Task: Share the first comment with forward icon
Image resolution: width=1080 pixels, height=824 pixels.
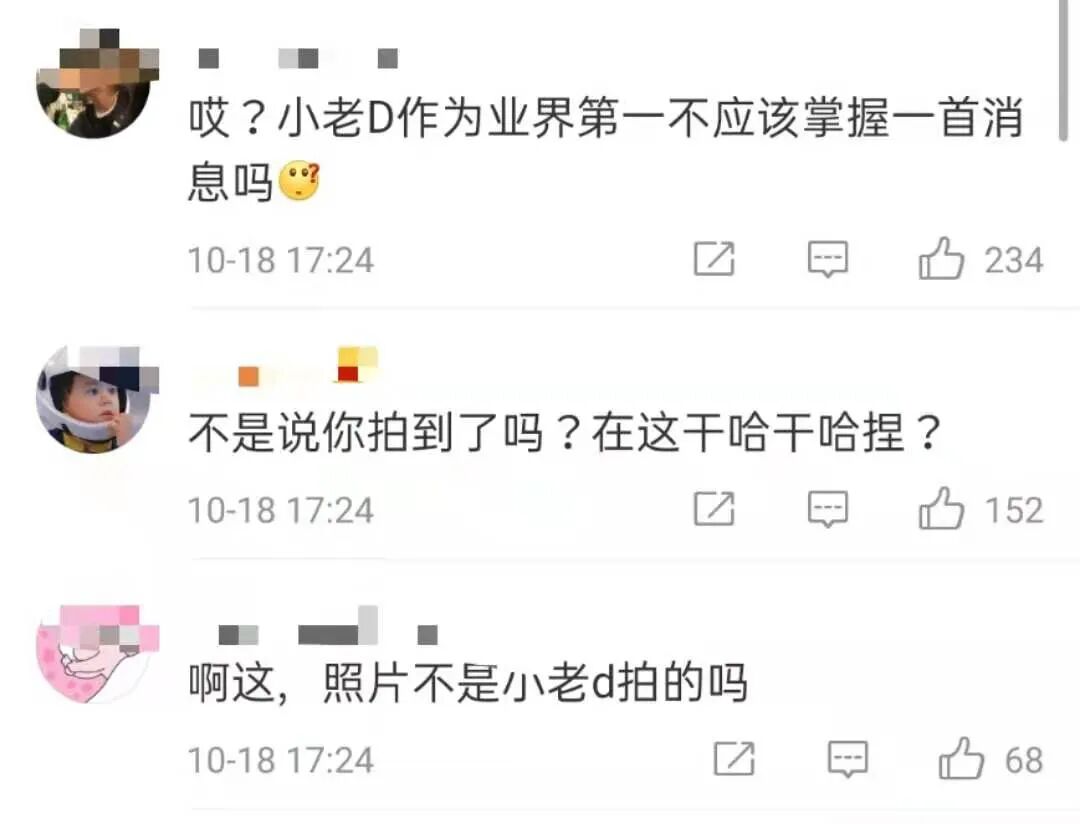Action: (714, 258)
